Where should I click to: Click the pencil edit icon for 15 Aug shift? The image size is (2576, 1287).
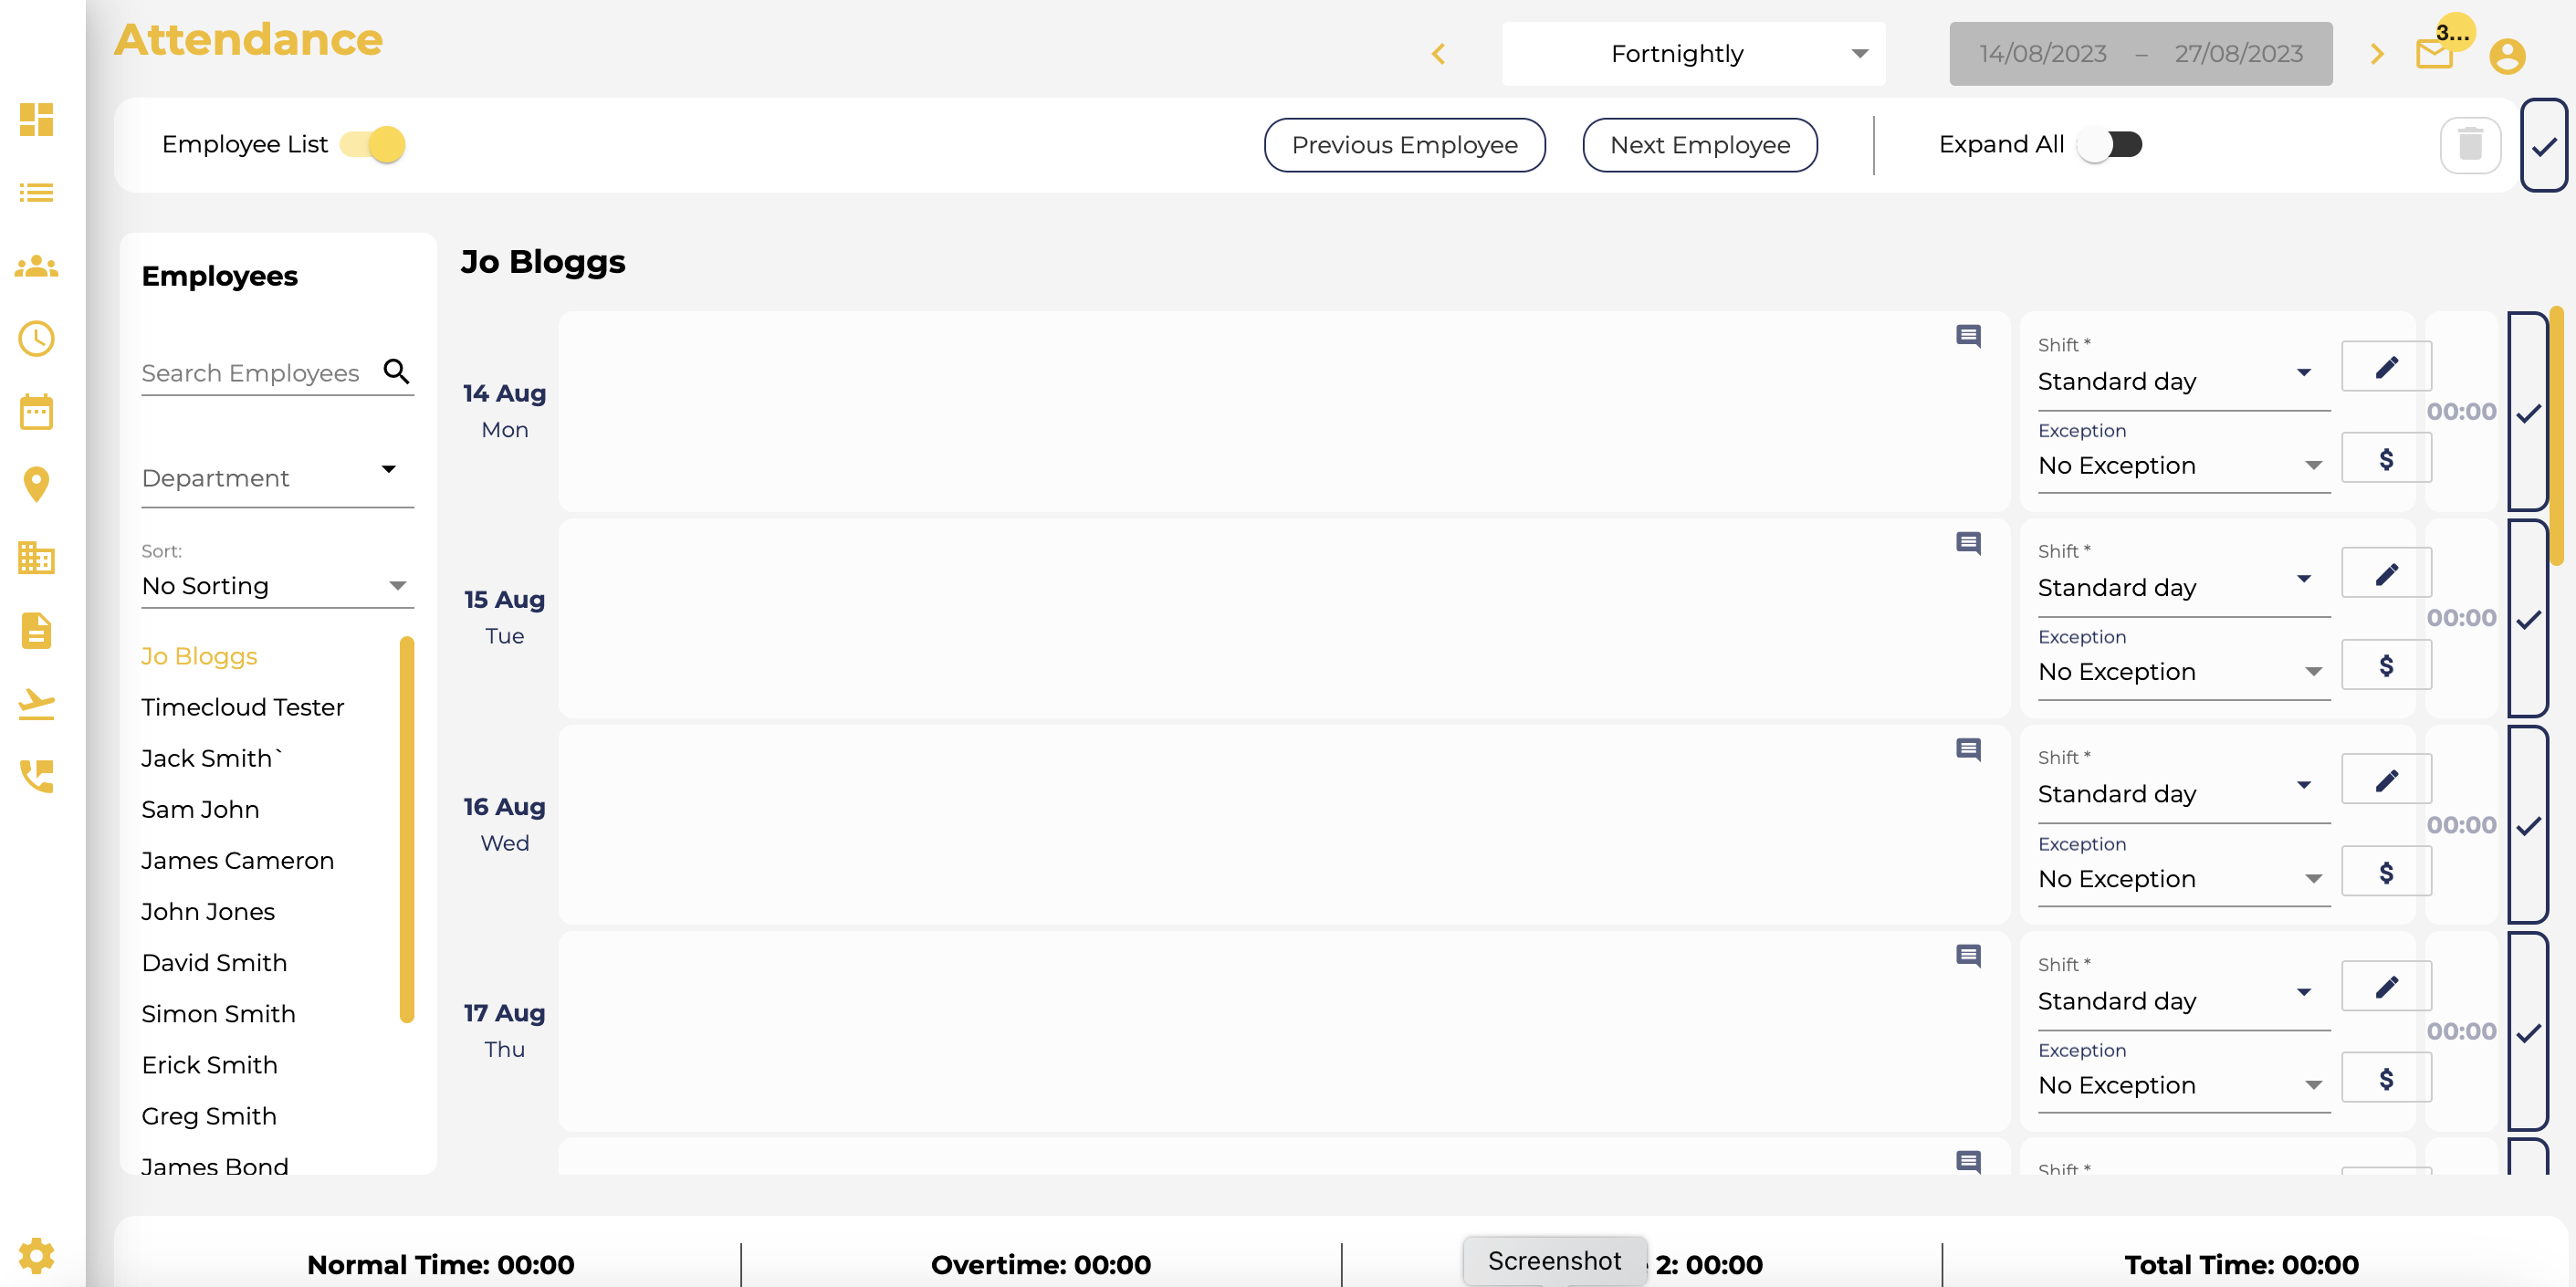coord(2387,572)
